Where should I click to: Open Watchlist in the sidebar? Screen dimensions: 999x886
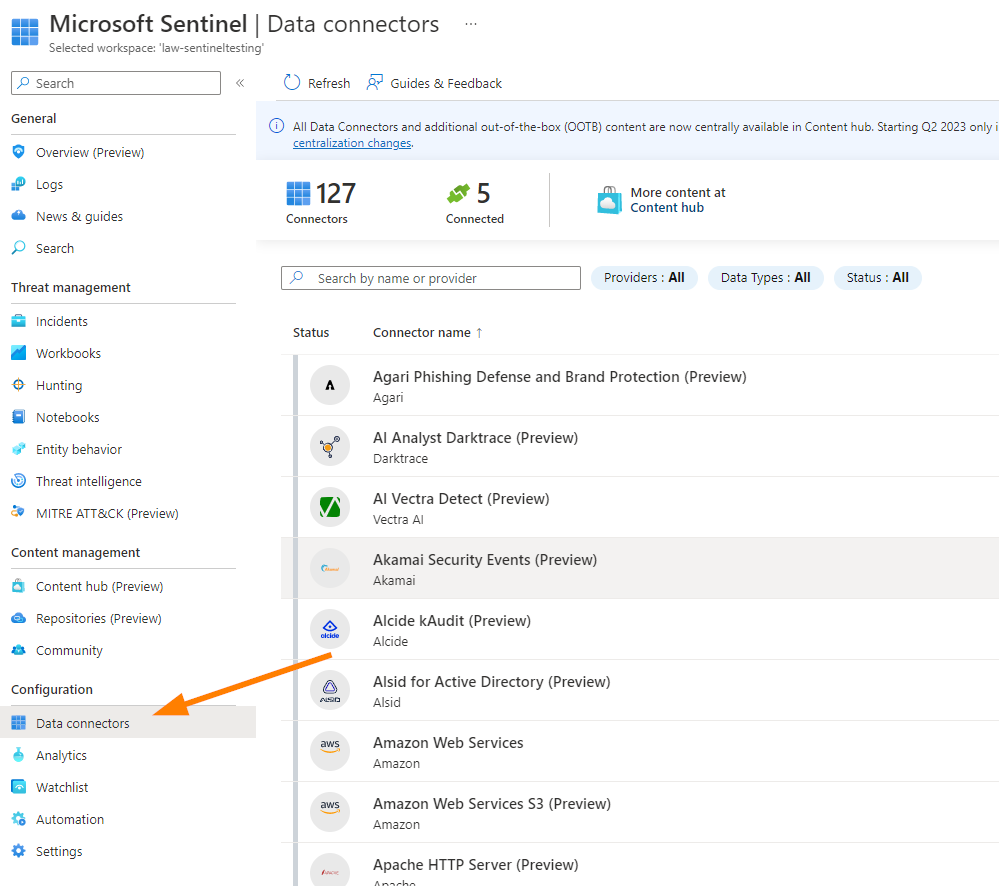[x=62, y=787]
